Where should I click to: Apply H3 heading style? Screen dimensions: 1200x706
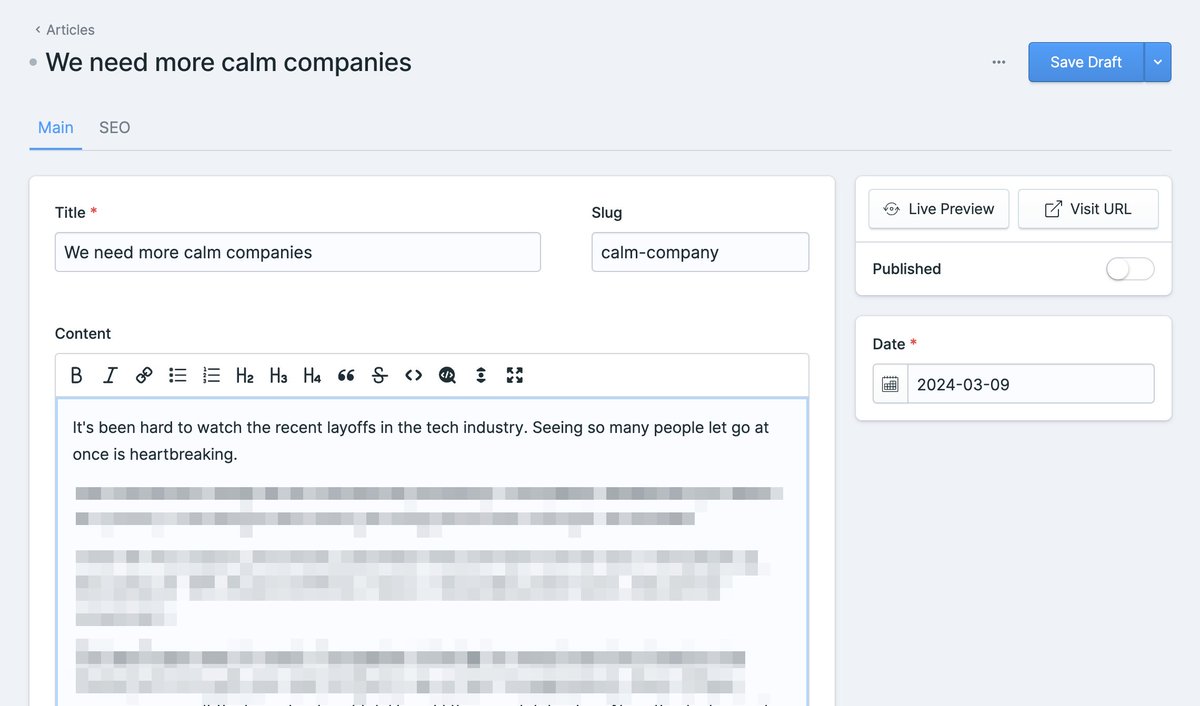tap(279, 375)
